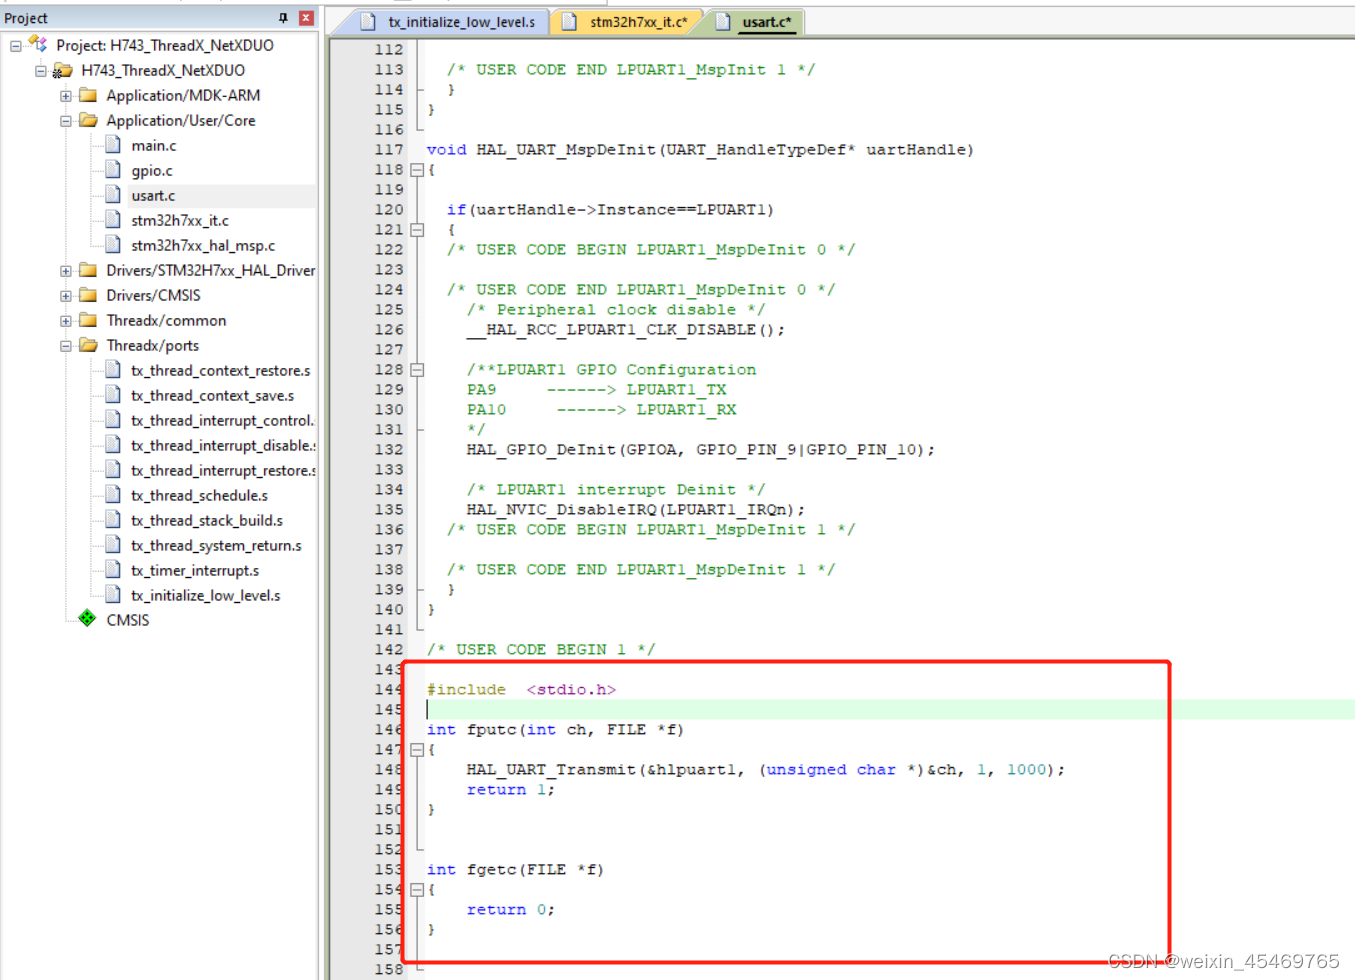1355x980 pixels.
Task: Click the Drivers/STM32H7xx_HAL_Driver folder icon
Action: tap(88, 270)
